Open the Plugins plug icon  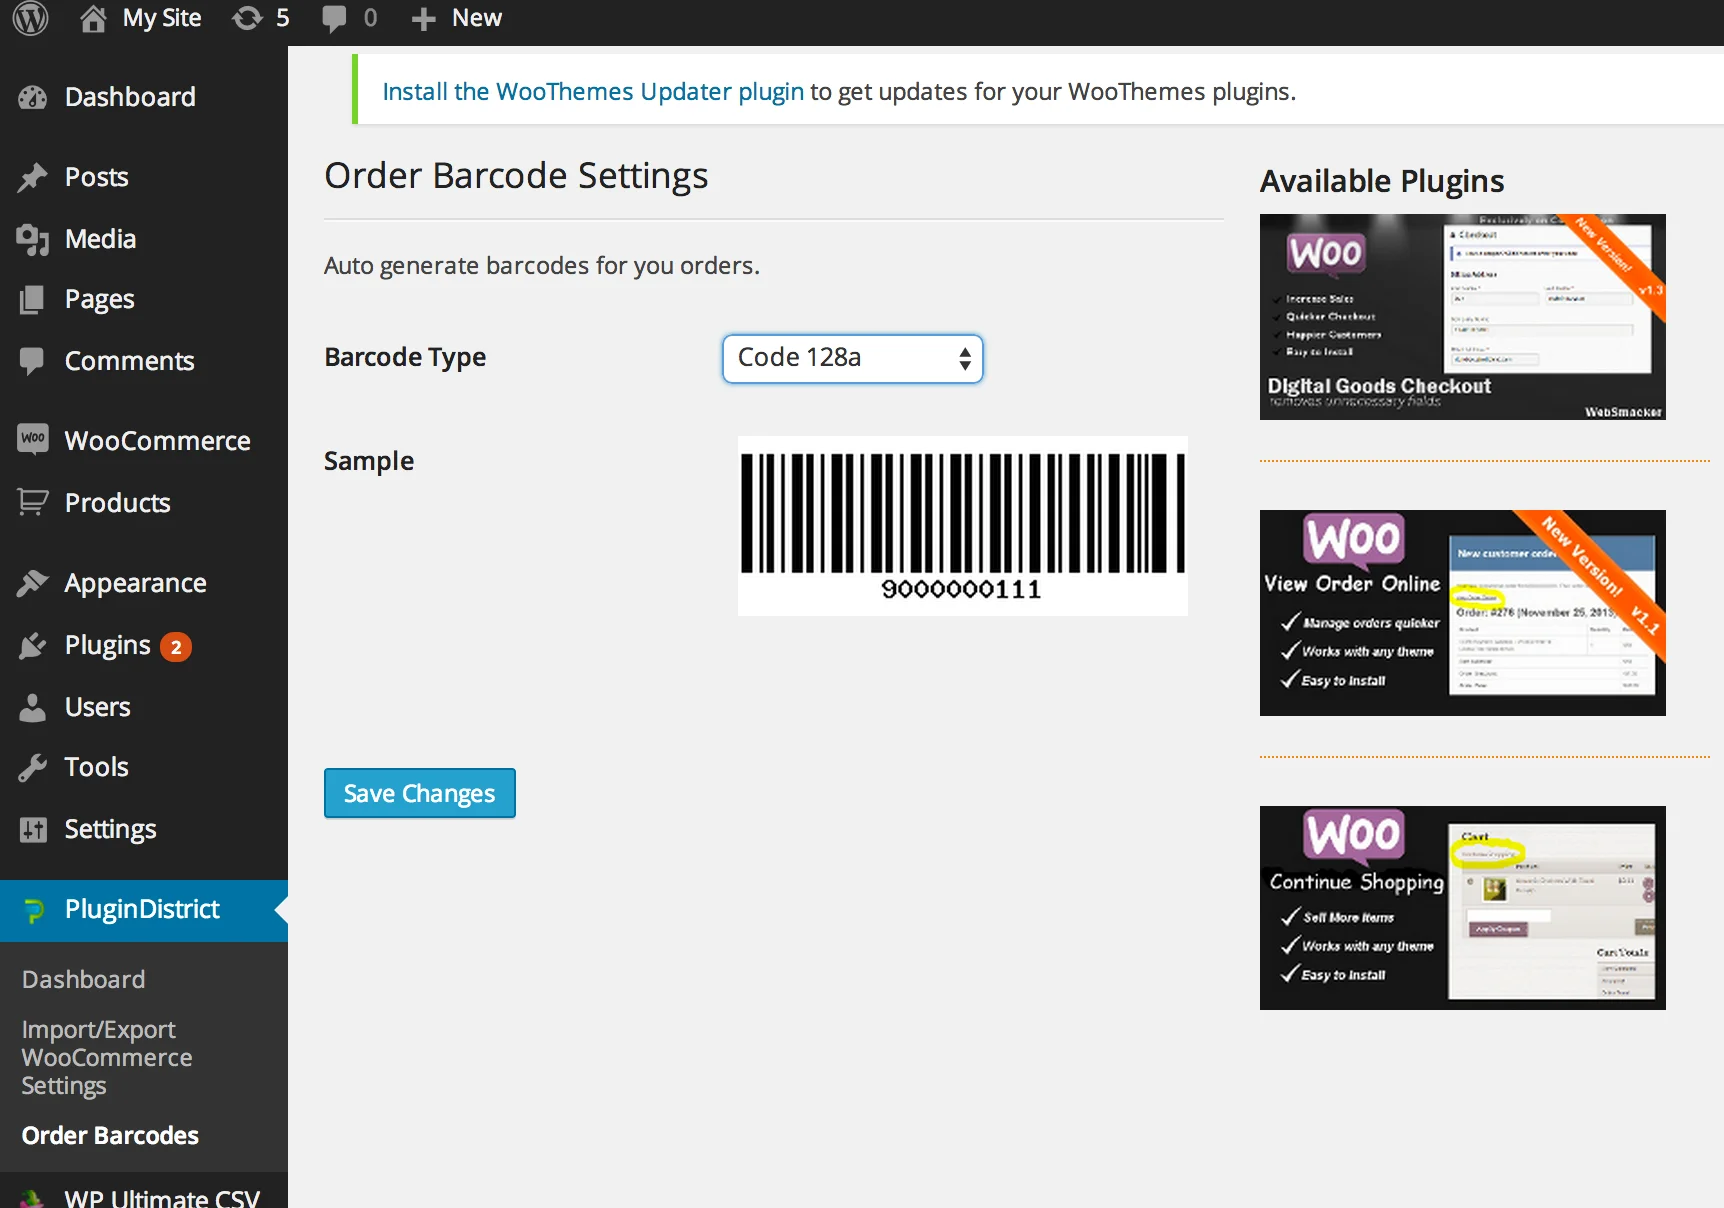[x=33, y=645]
